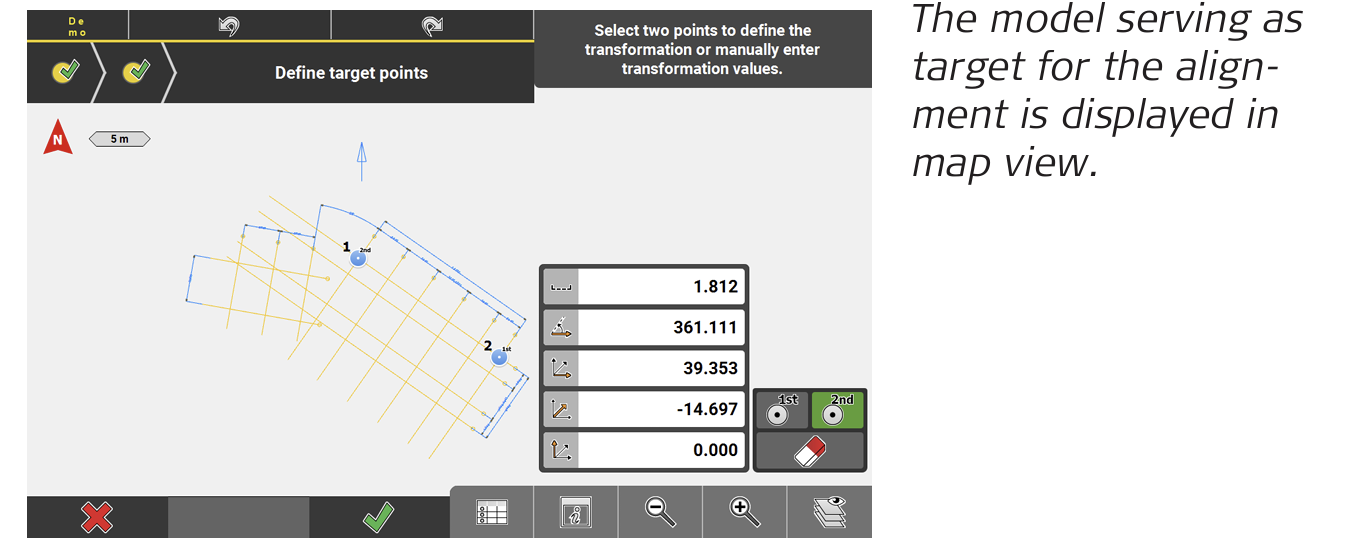1357x548 pixels.
Task: Edit the translation field showing -14.697
Action: (661, 409)
